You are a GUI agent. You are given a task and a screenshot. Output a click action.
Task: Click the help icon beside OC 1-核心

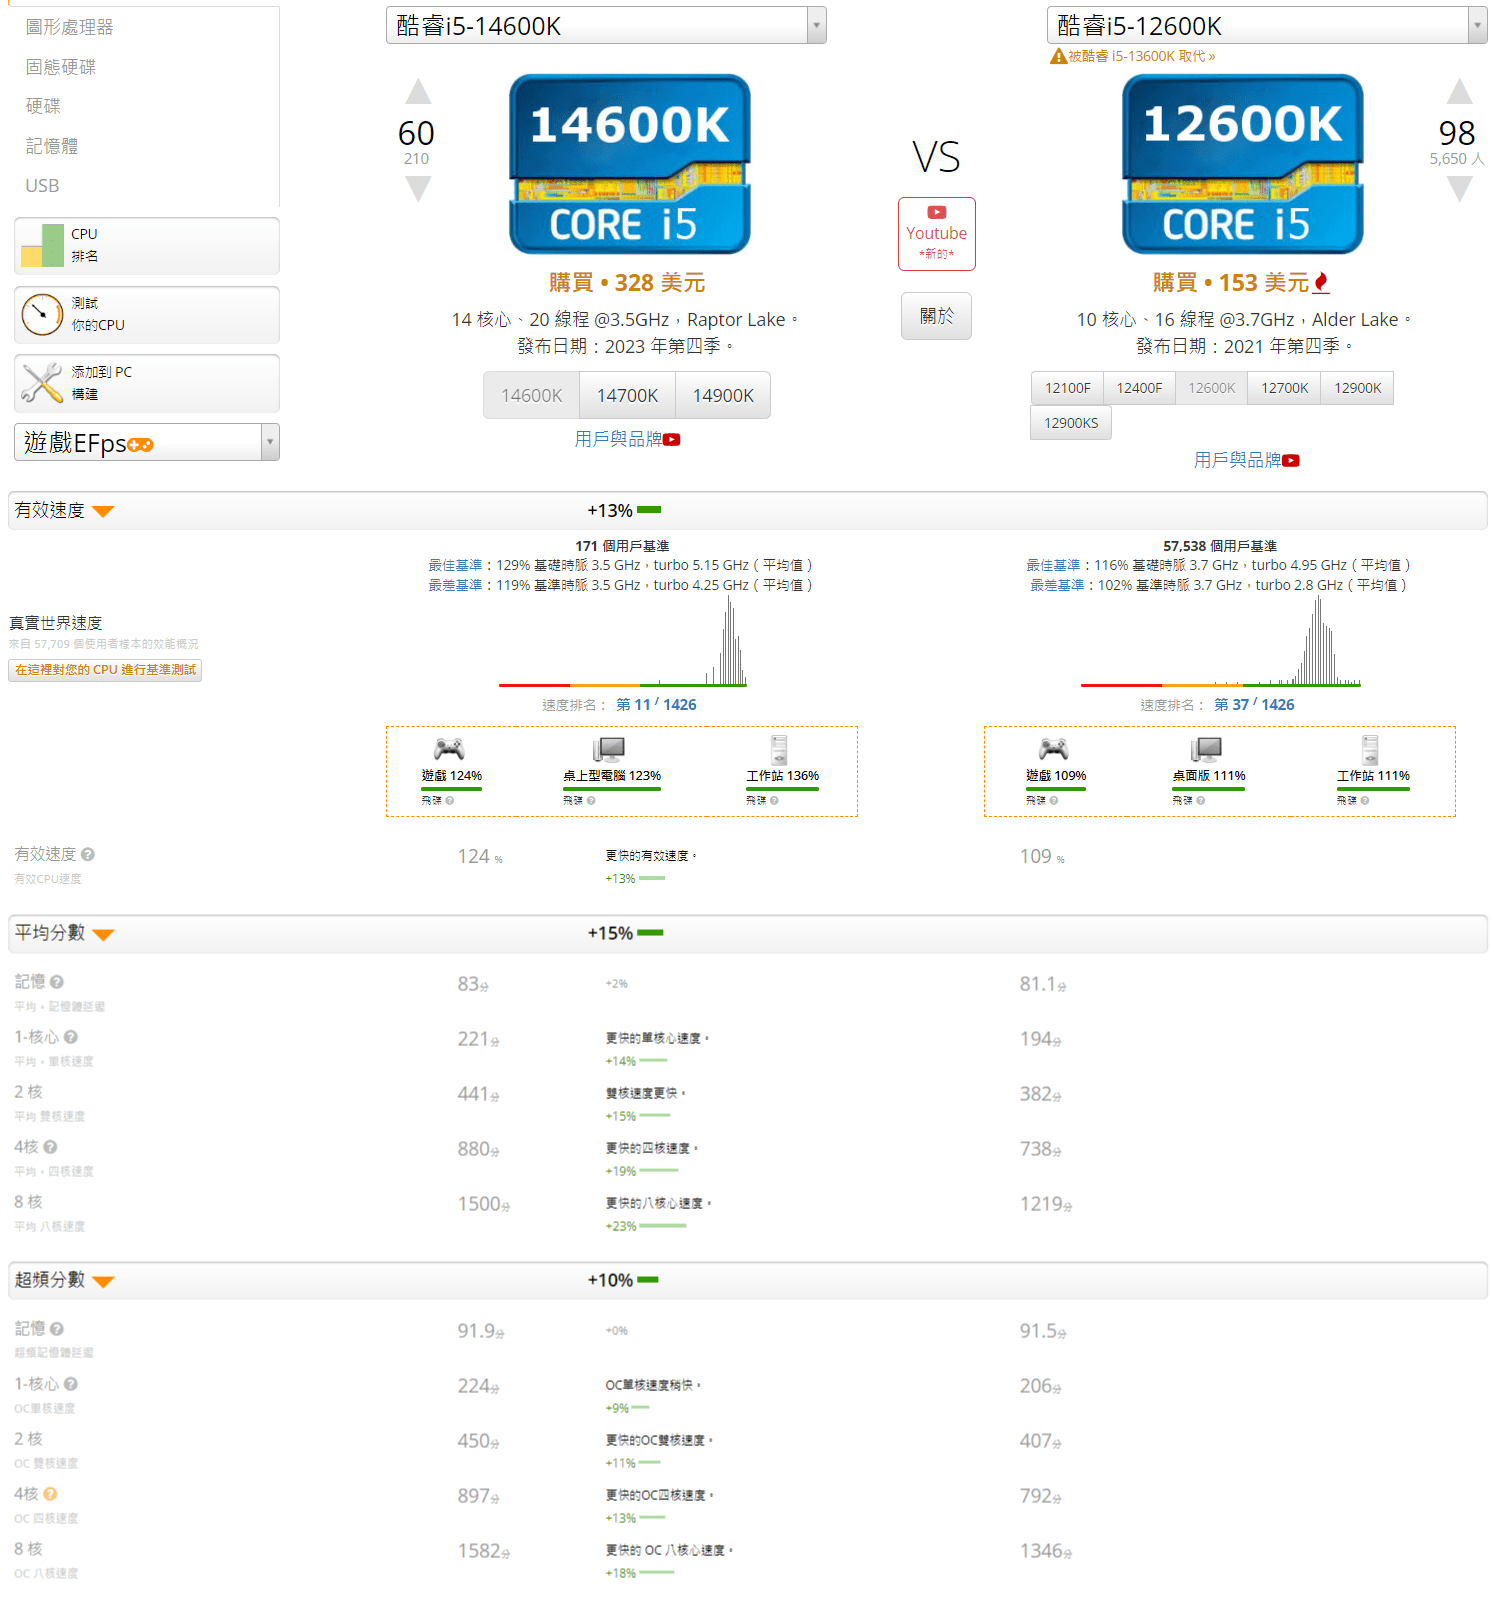pyautogui.click(x=71, y=1384)
